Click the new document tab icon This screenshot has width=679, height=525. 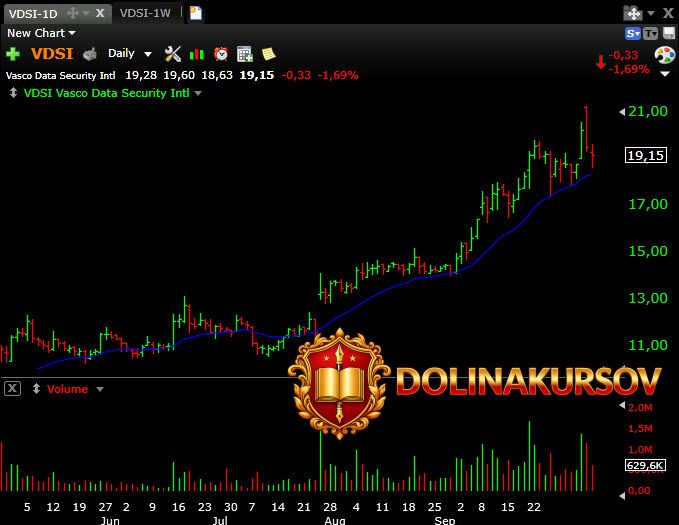[x=196, y=13]
